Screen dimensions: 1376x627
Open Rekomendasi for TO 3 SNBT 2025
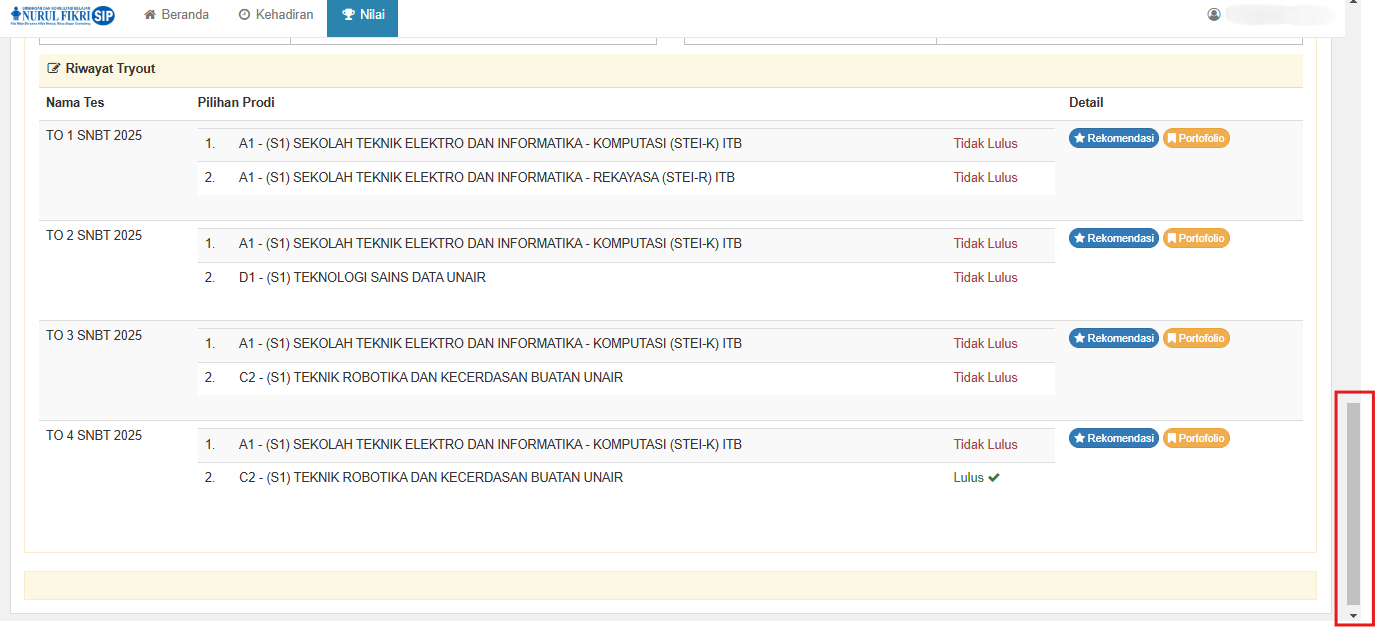tap(1113, 338)
